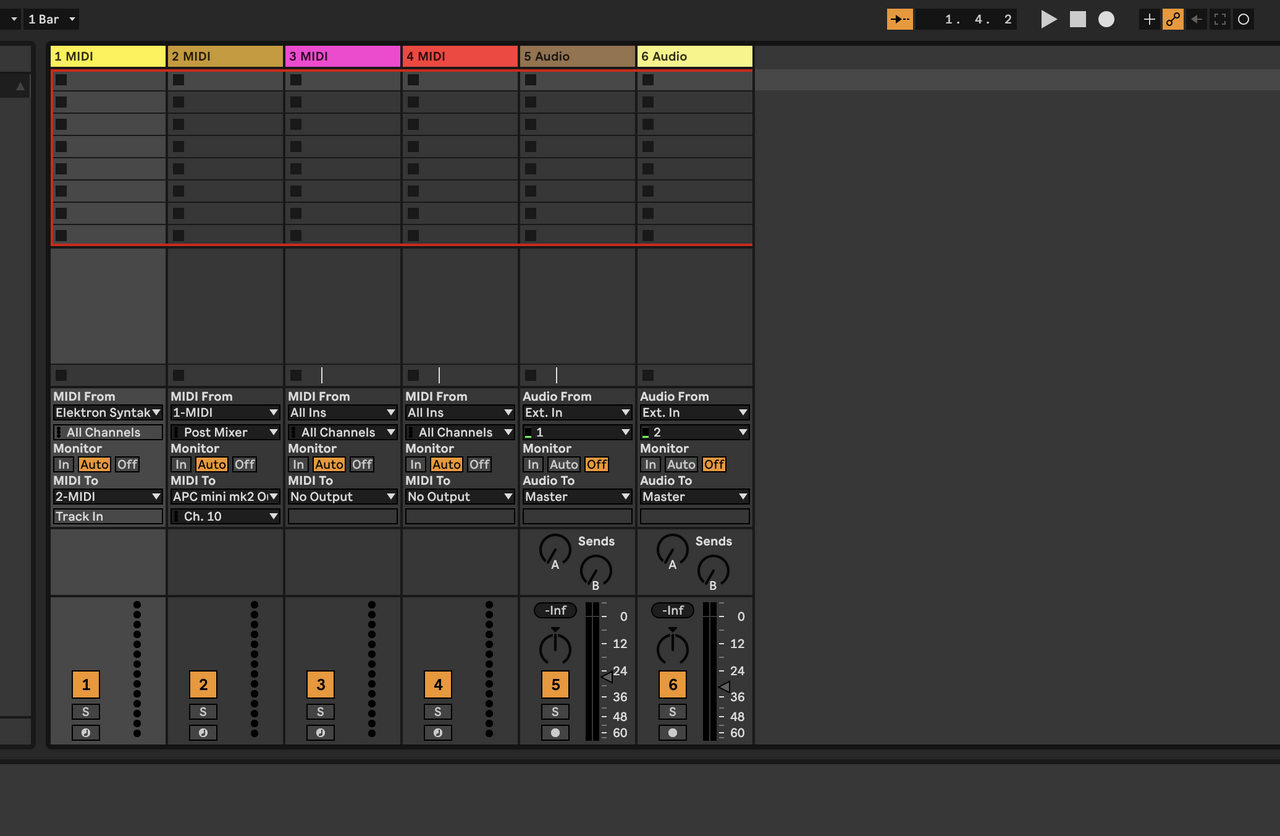Toggle the Automation Arm icon

pyautogui.click(x=1173, y=19)
